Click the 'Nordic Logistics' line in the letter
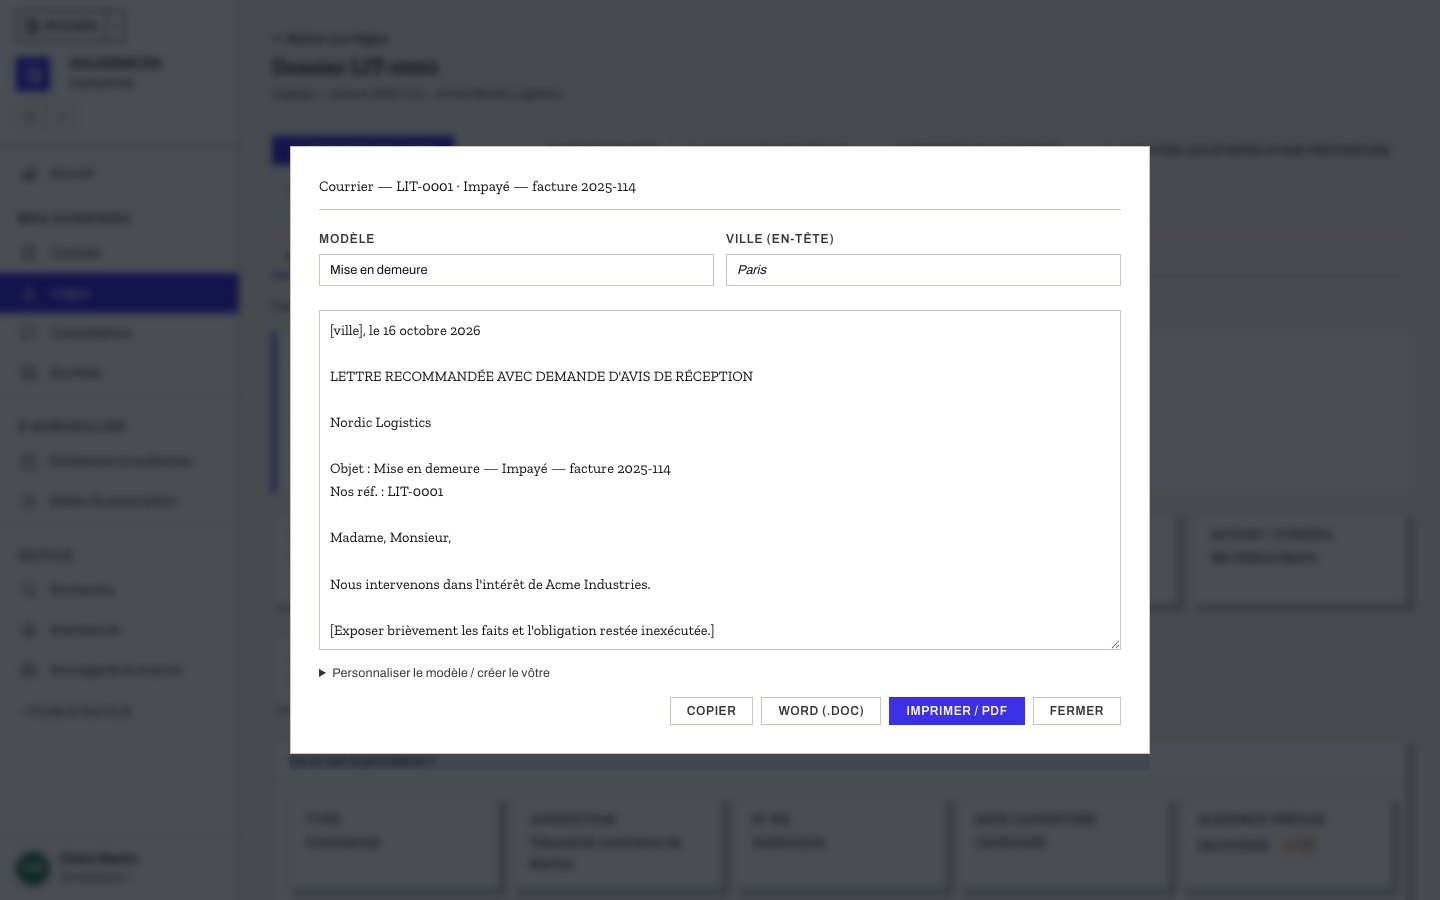The image size is (1440, 900). coord(380,423)
